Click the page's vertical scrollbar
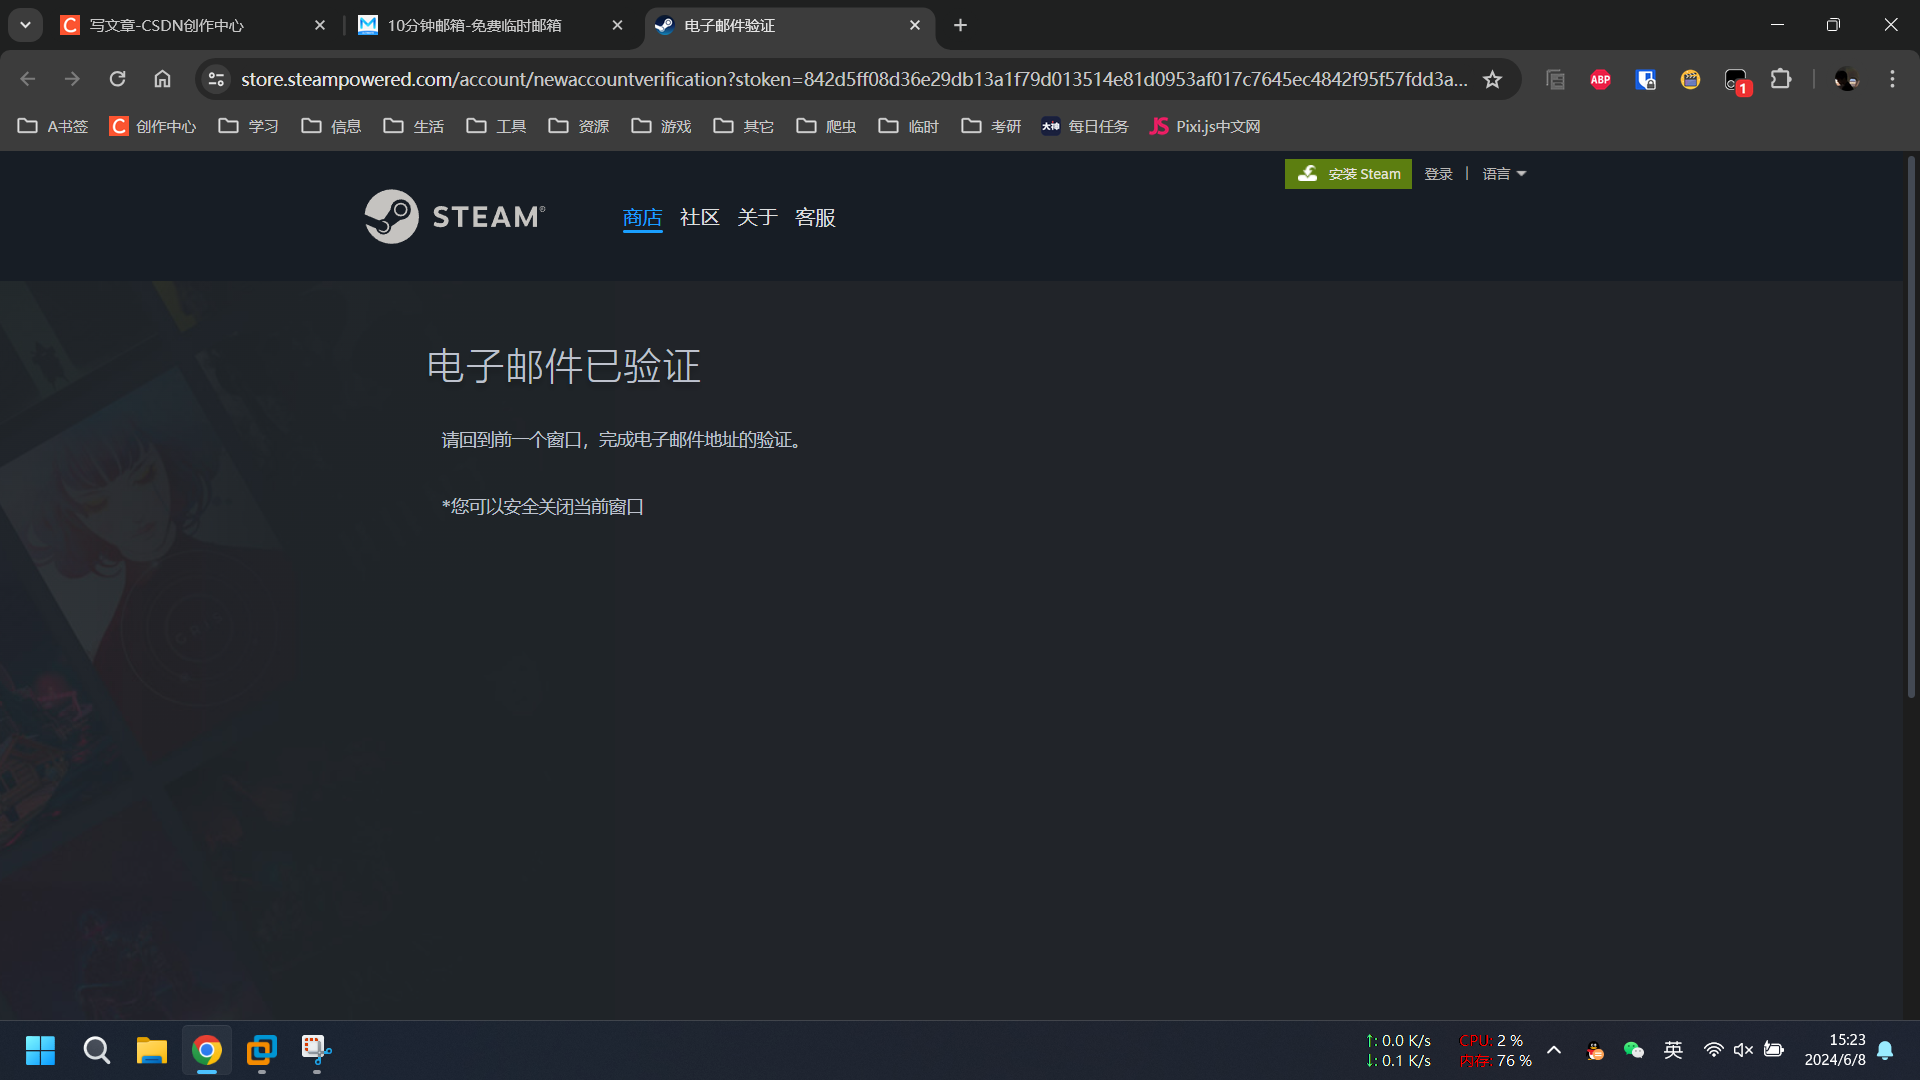 point(1910,430)
